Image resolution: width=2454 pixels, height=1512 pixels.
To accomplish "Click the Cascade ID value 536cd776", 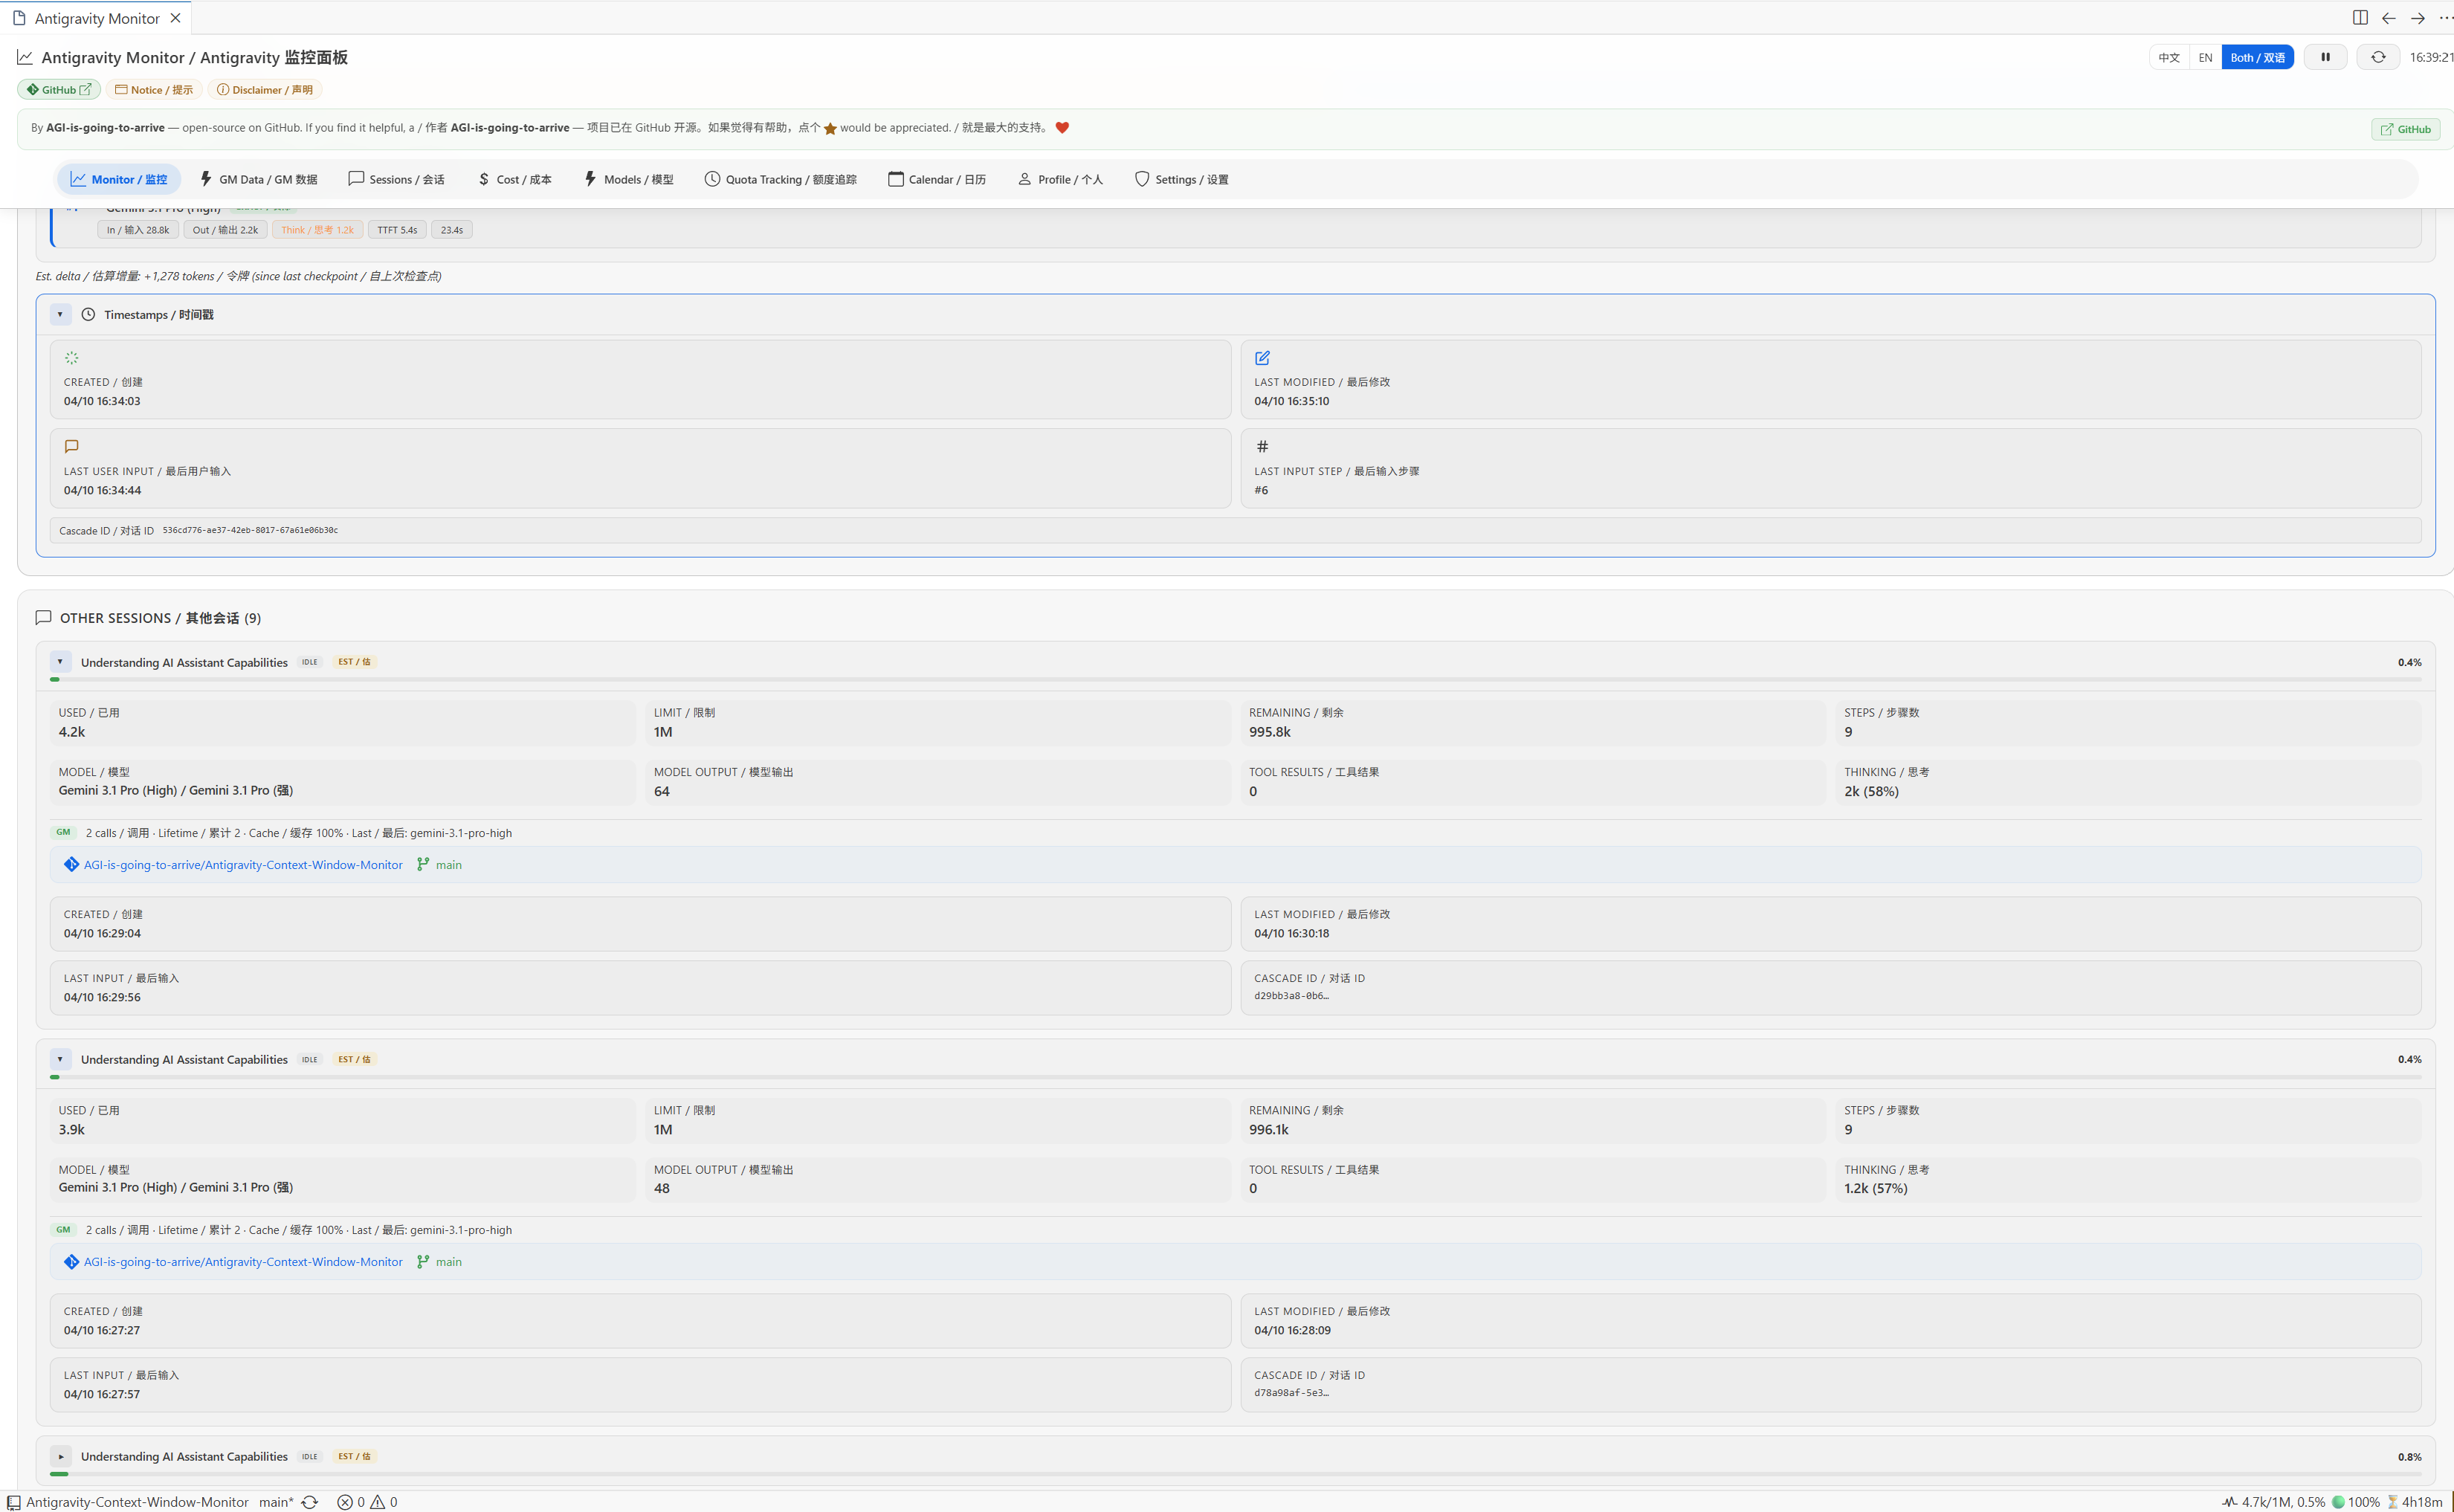I will pyautogui.click(x=250, y=530).
